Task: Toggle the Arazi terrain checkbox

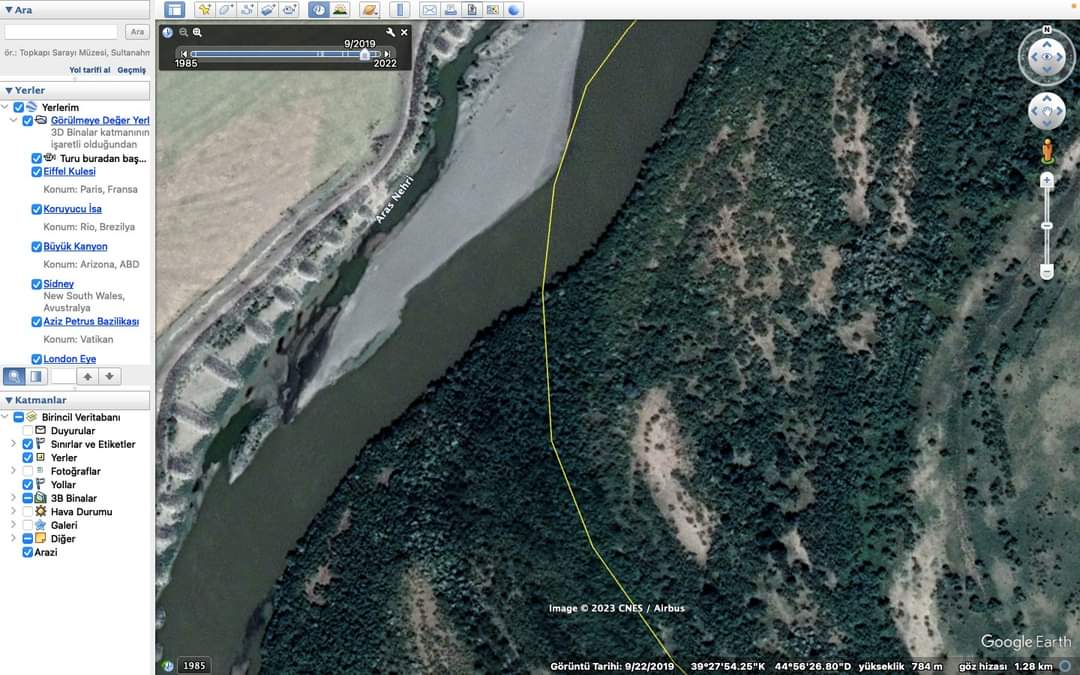Action: tap(28, 552)
